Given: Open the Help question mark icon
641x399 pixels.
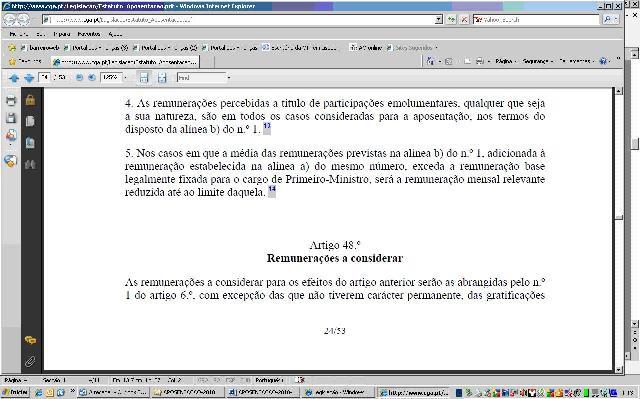Looking at the screenshot, I should click(603, 61).
